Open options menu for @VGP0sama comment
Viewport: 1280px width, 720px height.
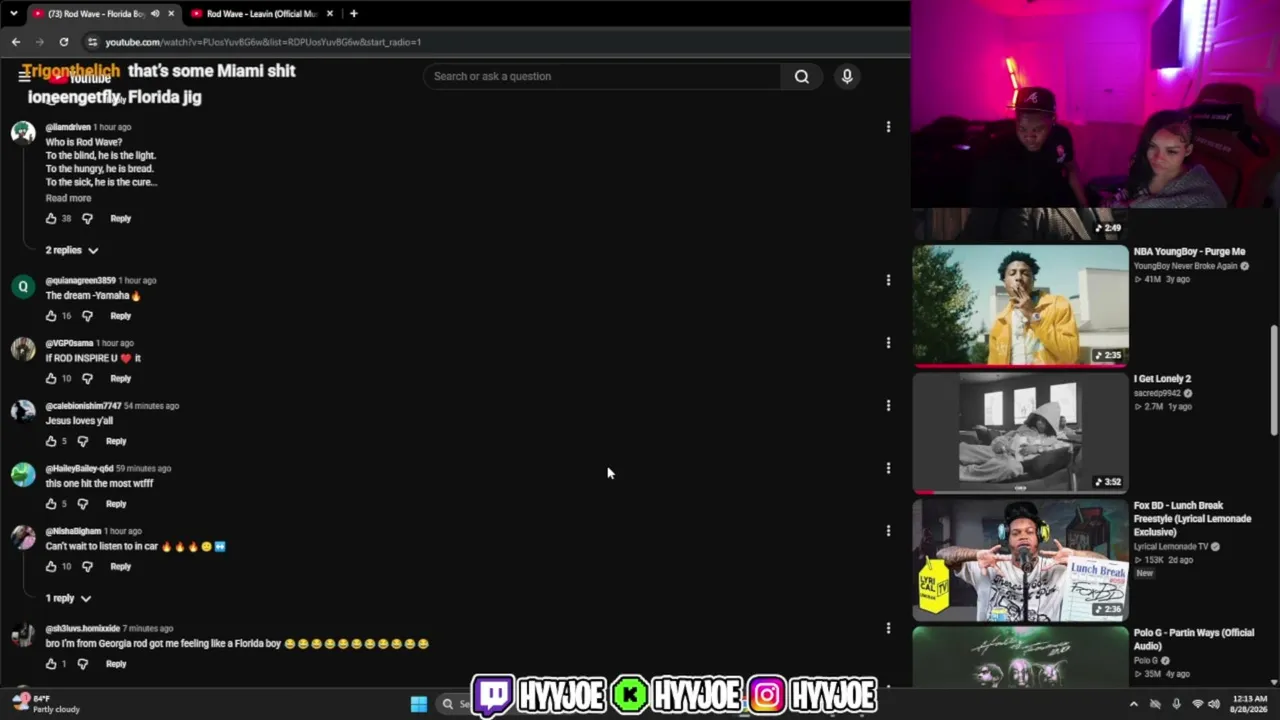coord(888,343)
